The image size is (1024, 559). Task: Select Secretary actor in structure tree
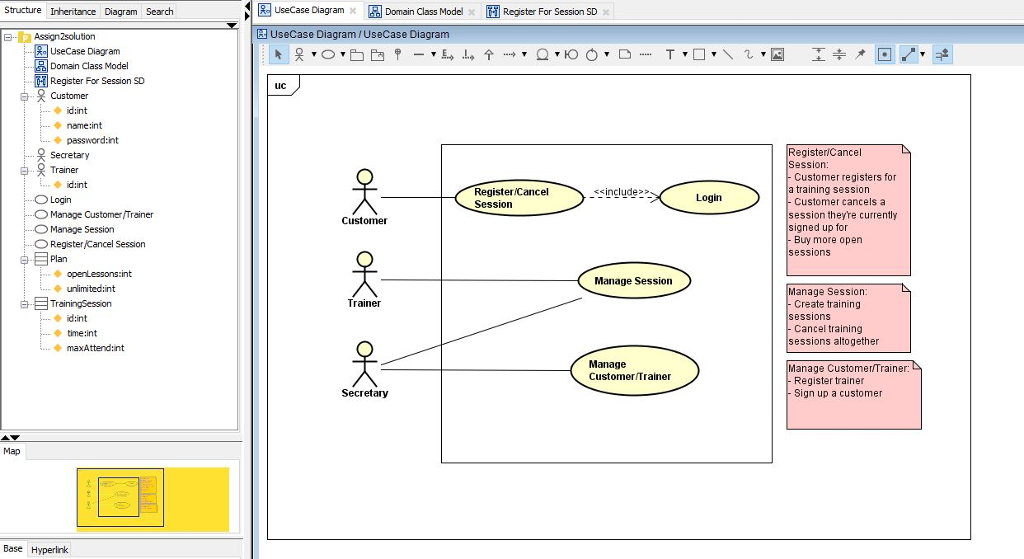click(69, 155)
